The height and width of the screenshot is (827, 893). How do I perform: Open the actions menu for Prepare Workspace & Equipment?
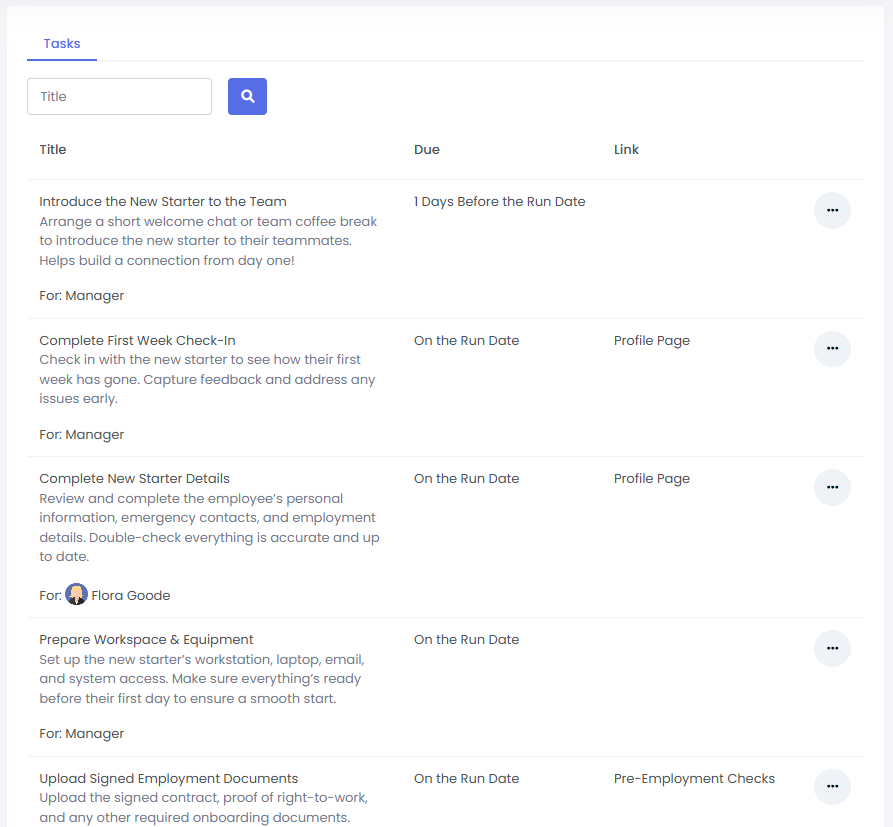pyautogui.click(x=832, y=648)
